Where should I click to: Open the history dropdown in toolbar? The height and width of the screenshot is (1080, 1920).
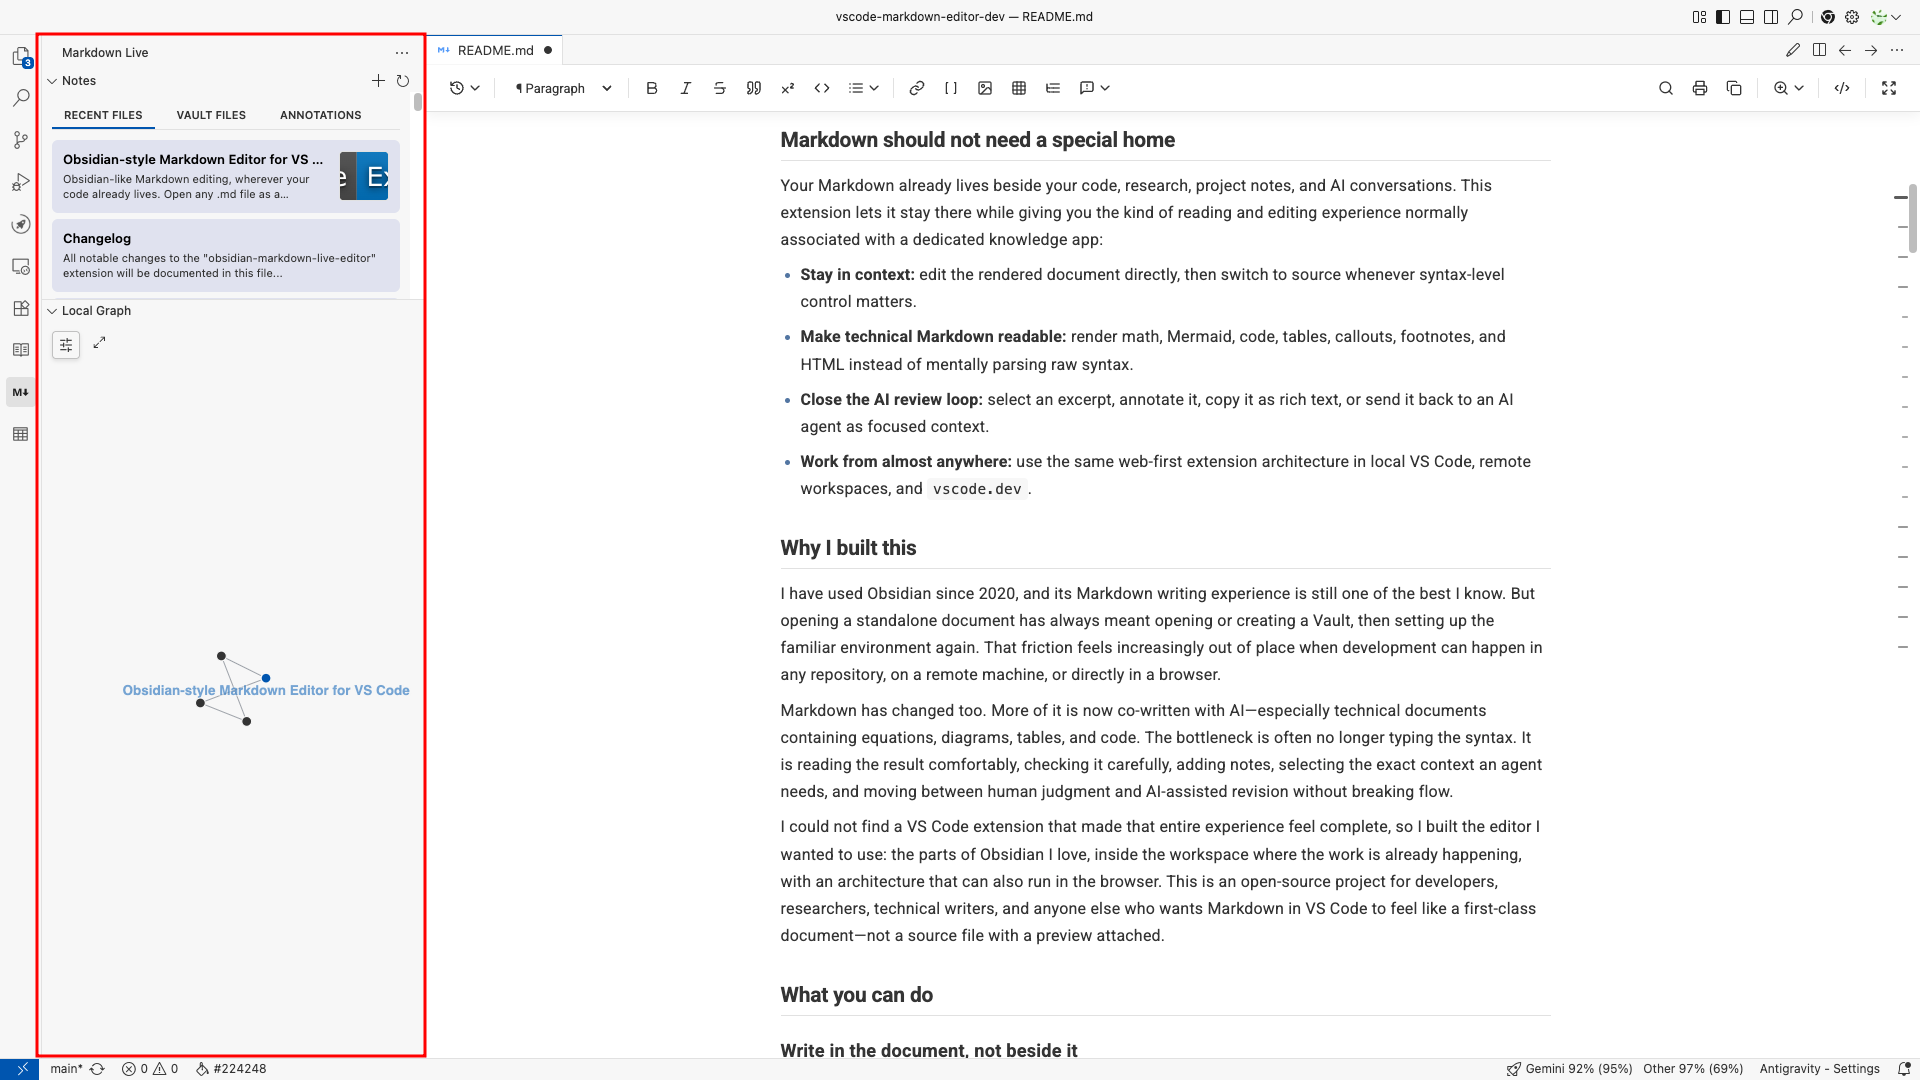pos(464,88)
